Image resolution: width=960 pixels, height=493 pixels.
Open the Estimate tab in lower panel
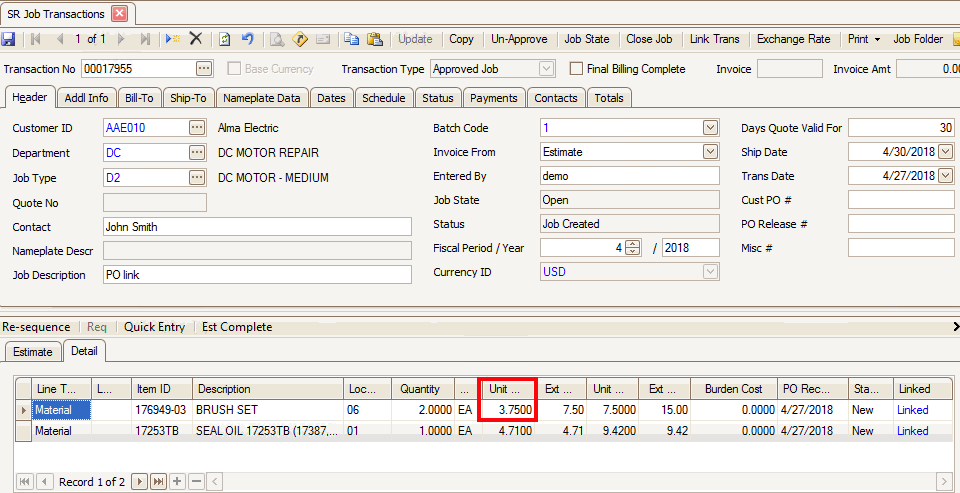click(32, 352)
